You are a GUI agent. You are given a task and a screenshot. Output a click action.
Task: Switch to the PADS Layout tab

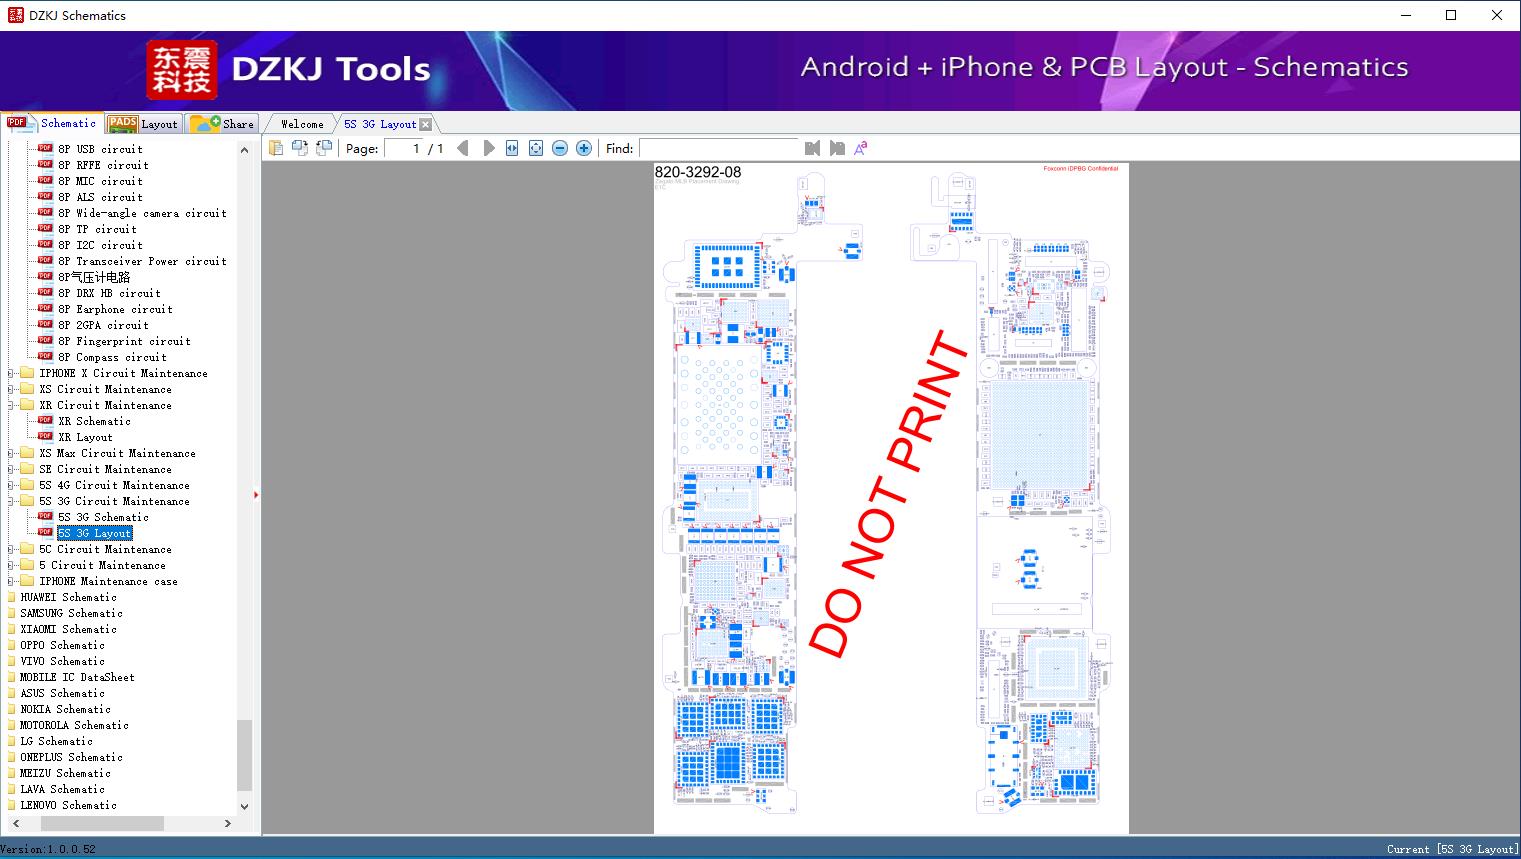144,123
